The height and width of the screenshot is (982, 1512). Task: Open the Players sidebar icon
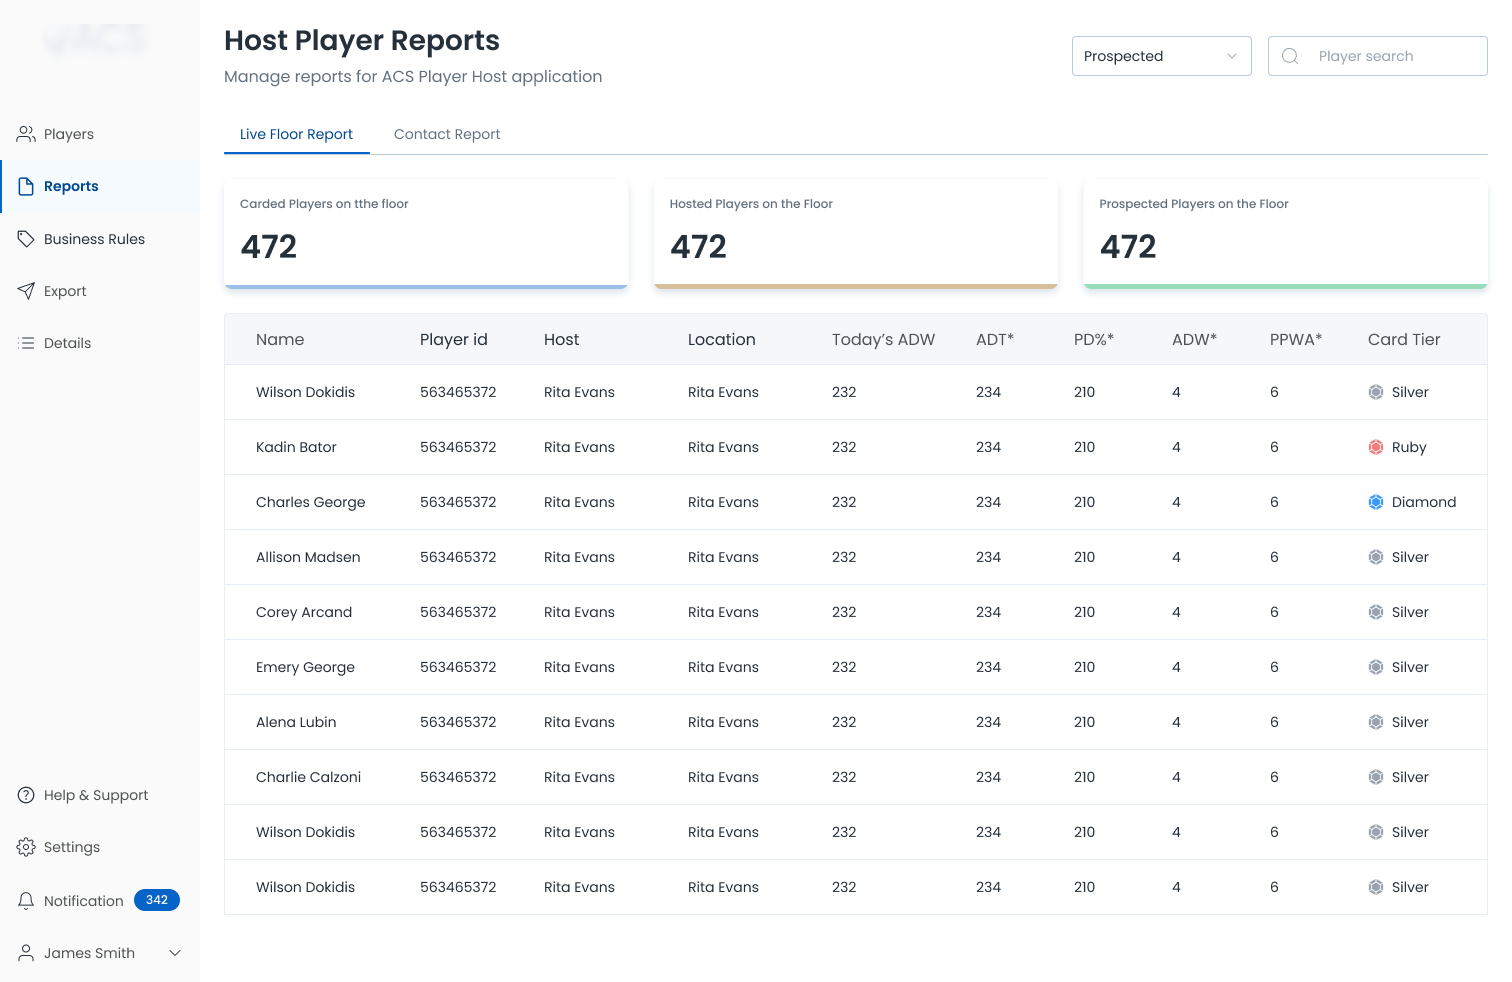[26, 134]
